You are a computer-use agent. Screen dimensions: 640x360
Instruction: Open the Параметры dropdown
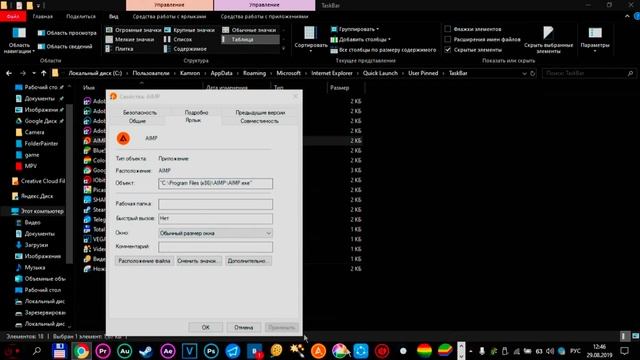595,40
